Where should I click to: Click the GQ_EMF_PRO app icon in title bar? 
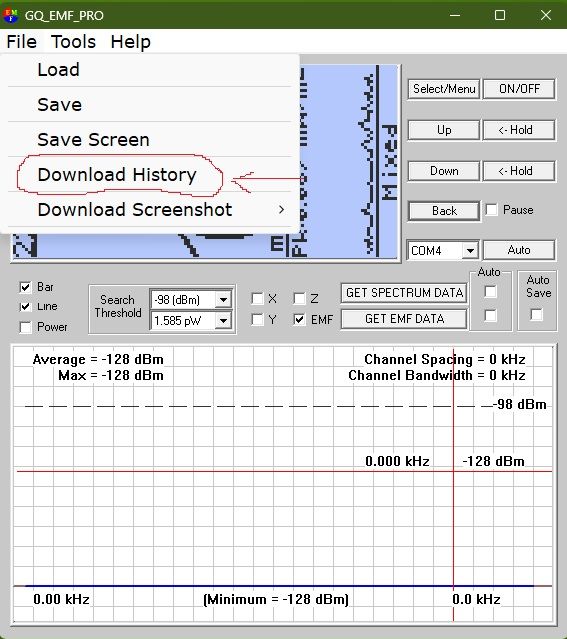pos(11,15)
